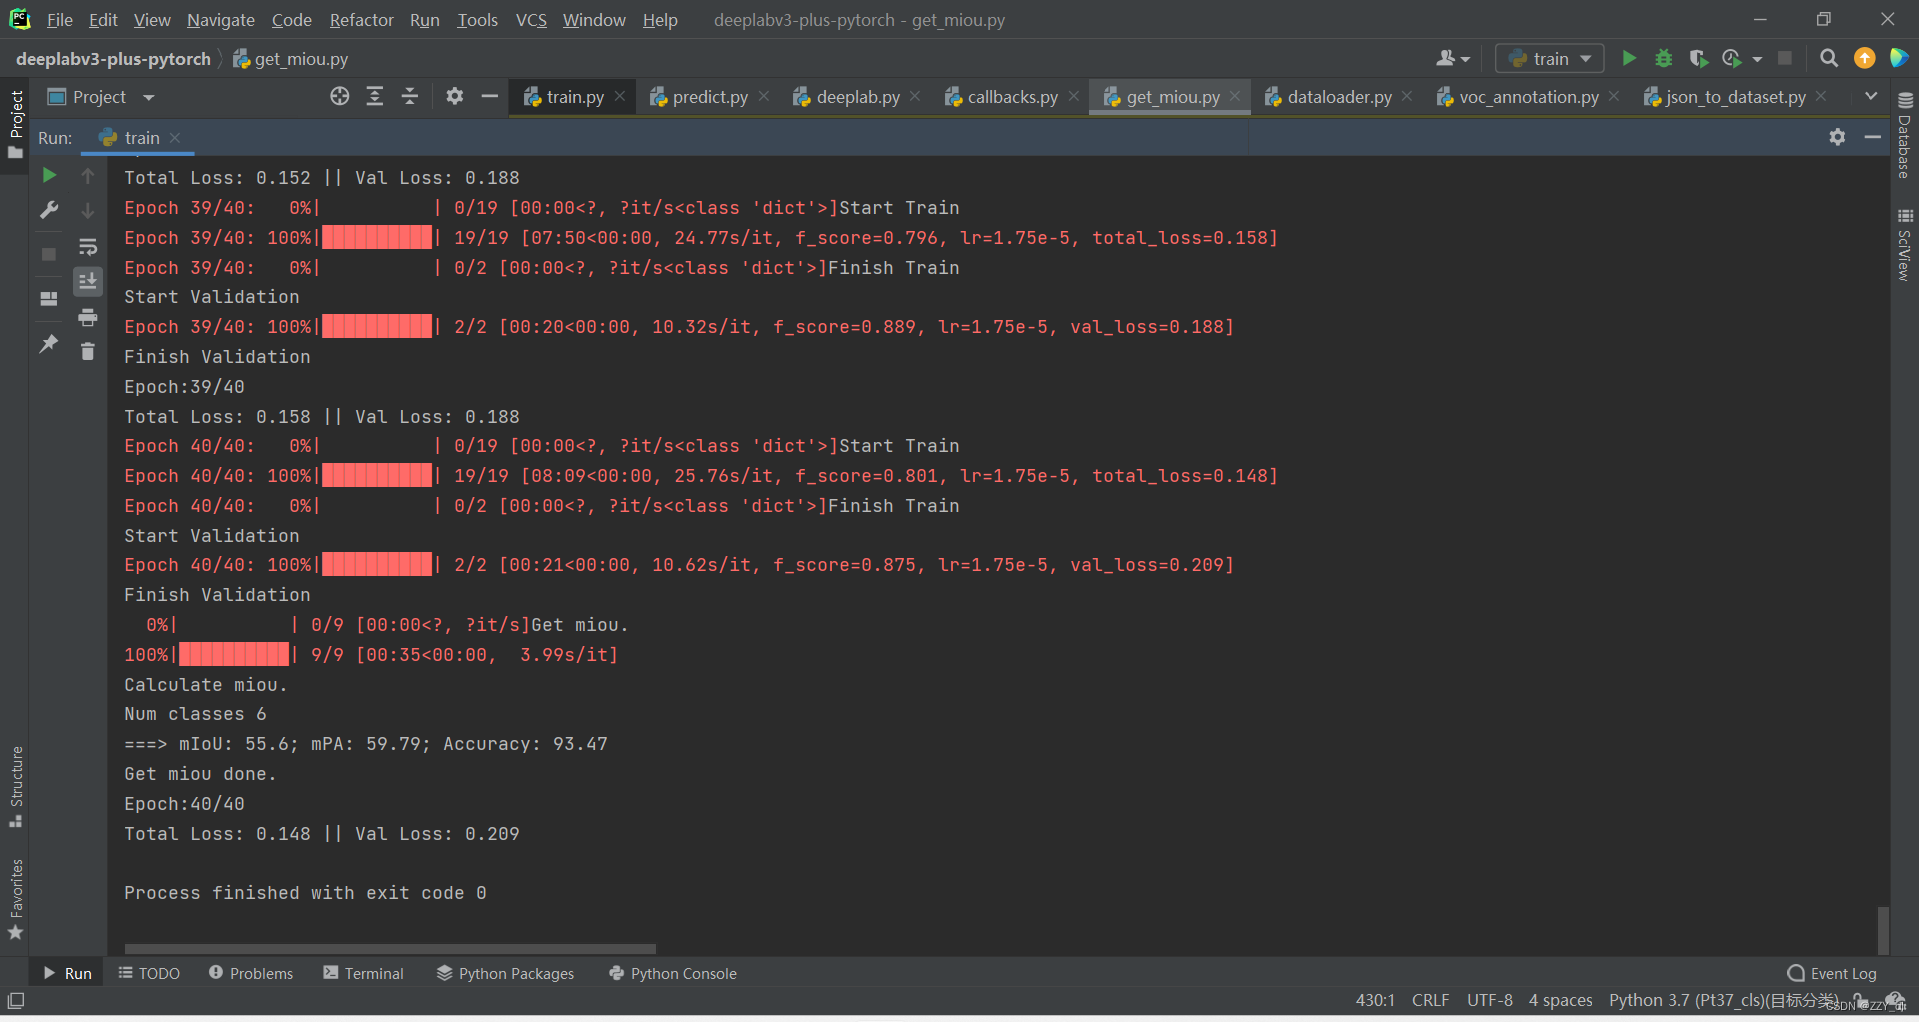Open the Event Log

(x=1832, y=973)
